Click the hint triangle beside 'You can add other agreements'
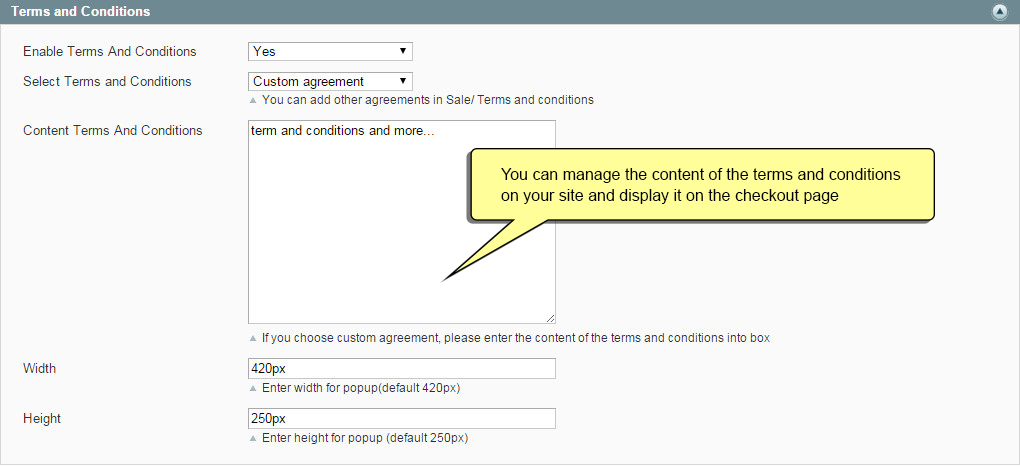1020x466 pixels. pos(253,100)
